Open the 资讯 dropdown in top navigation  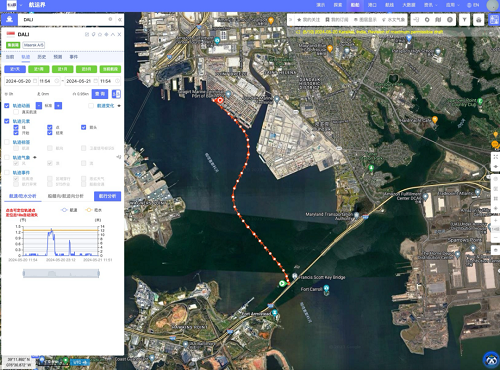pos(430,5)
